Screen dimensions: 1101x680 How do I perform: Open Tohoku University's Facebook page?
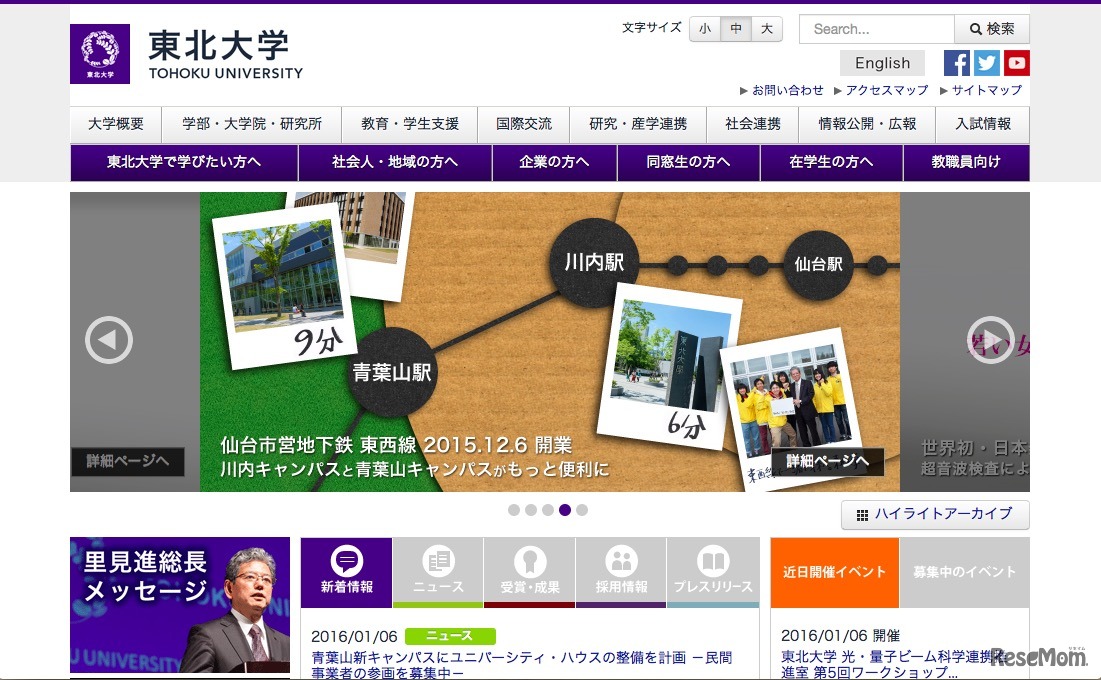point(956,62)
